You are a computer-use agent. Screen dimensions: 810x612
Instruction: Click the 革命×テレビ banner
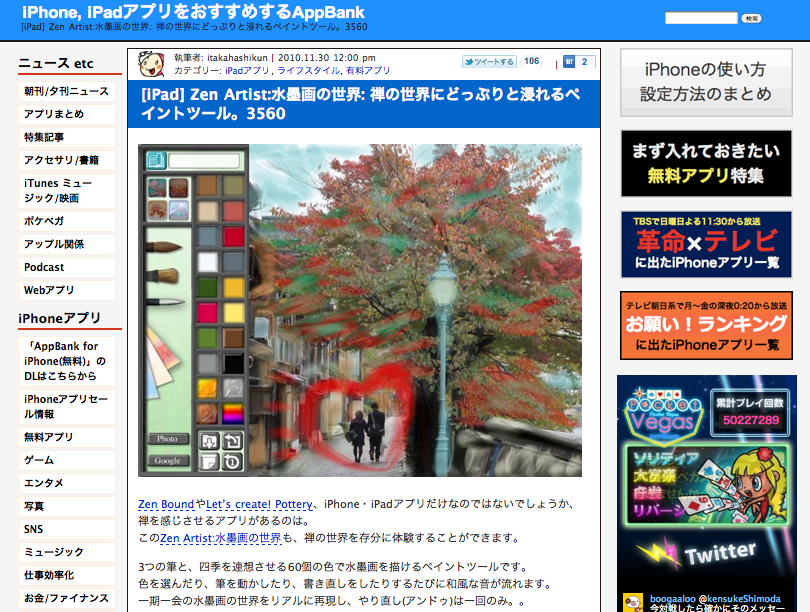pyautogui.click(x=706, y=244)
